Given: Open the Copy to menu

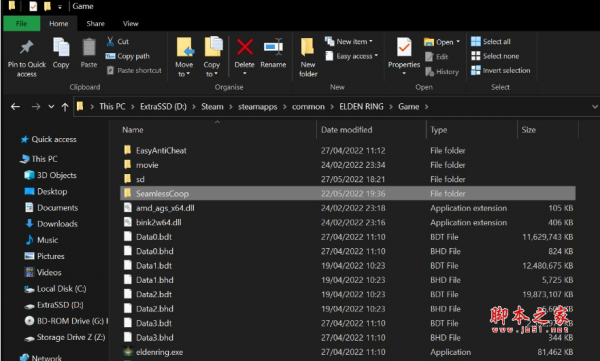Looking at the screenshot, I should click(x=212, y=57).
